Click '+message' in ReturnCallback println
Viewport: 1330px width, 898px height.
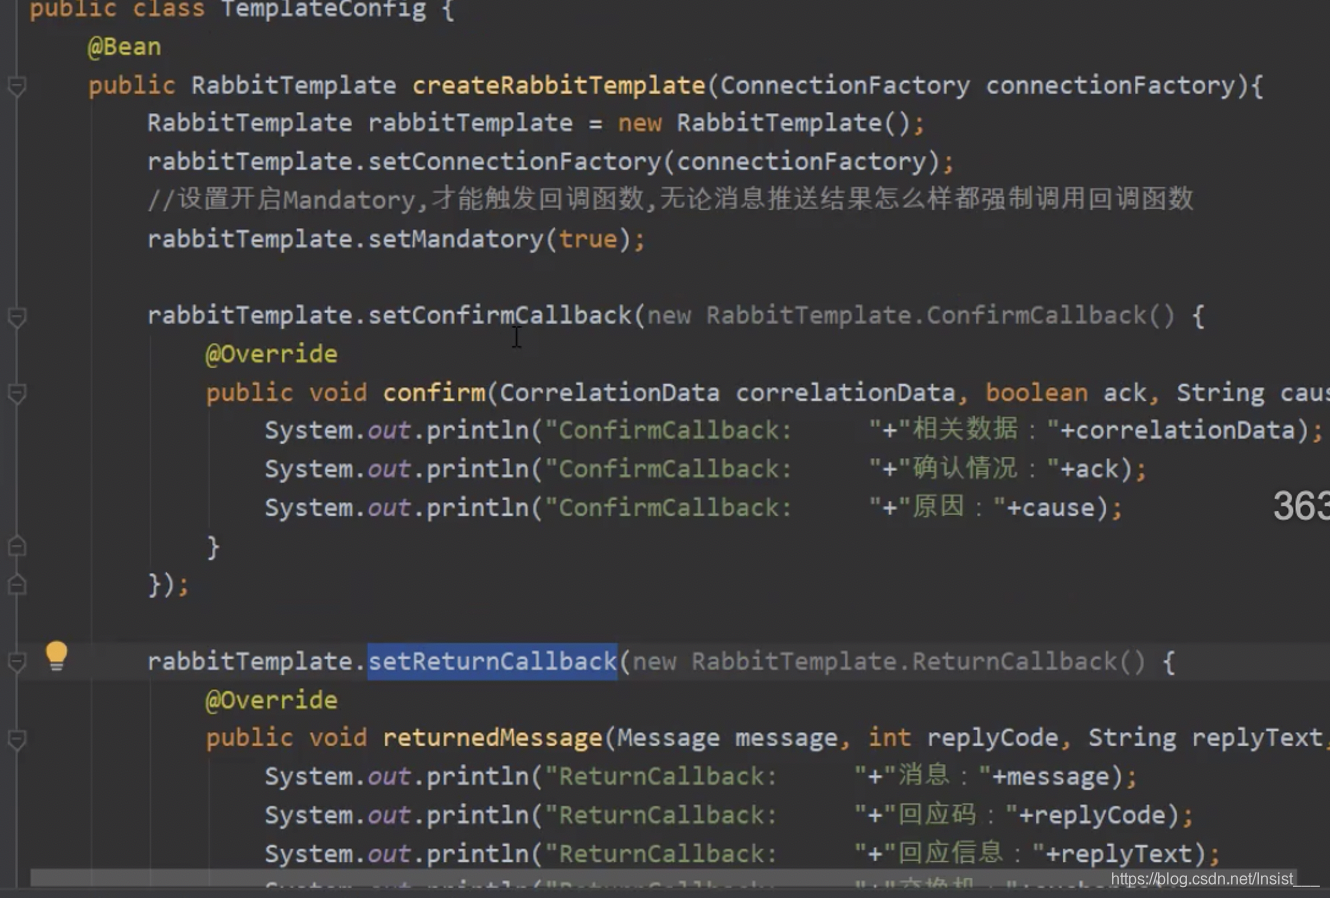(x=1058, y=776)
